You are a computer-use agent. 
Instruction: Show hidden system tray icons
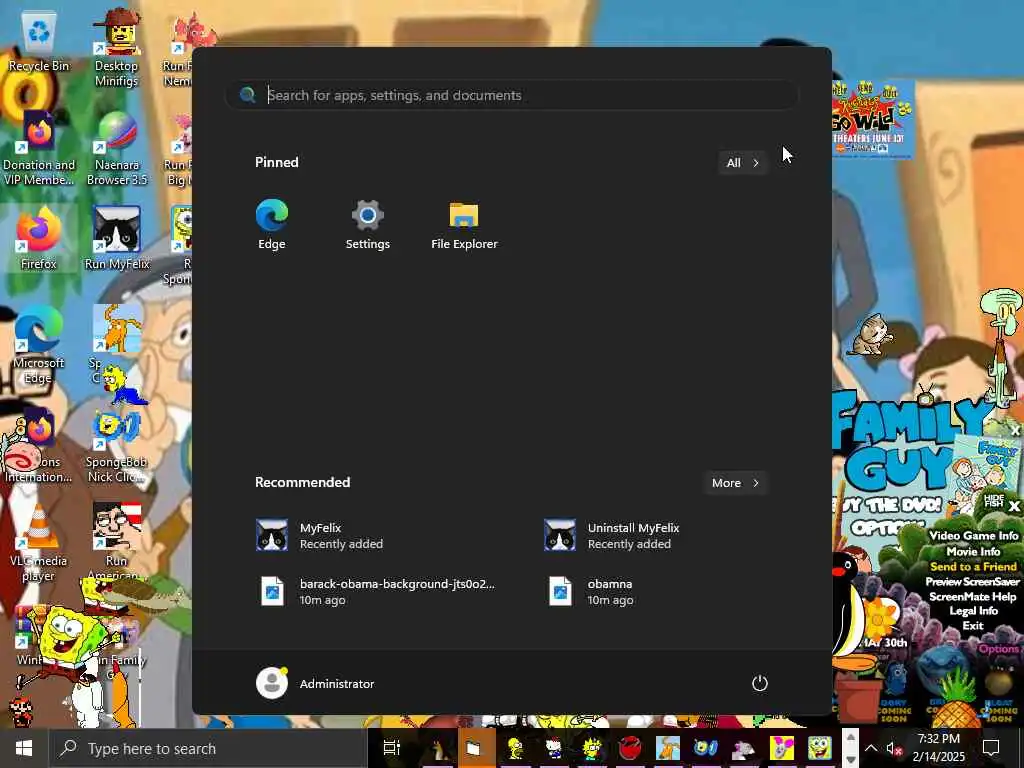(871, 748)
